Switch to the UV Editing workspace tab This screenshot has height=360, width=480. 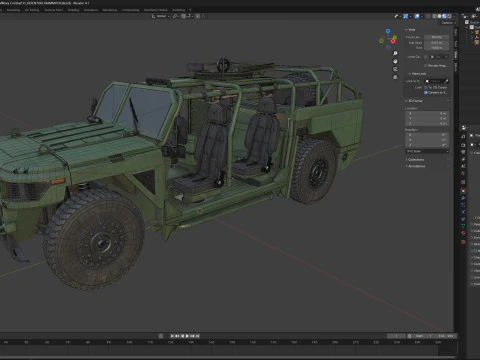(32, 10)
